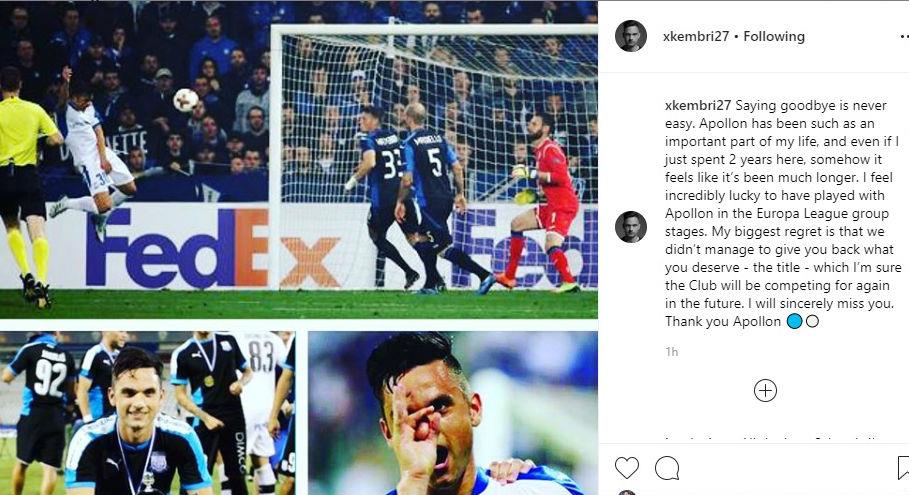Open the xkembri27 username link in the header
This screenshot has height=495, width=909.
[696, 37]
